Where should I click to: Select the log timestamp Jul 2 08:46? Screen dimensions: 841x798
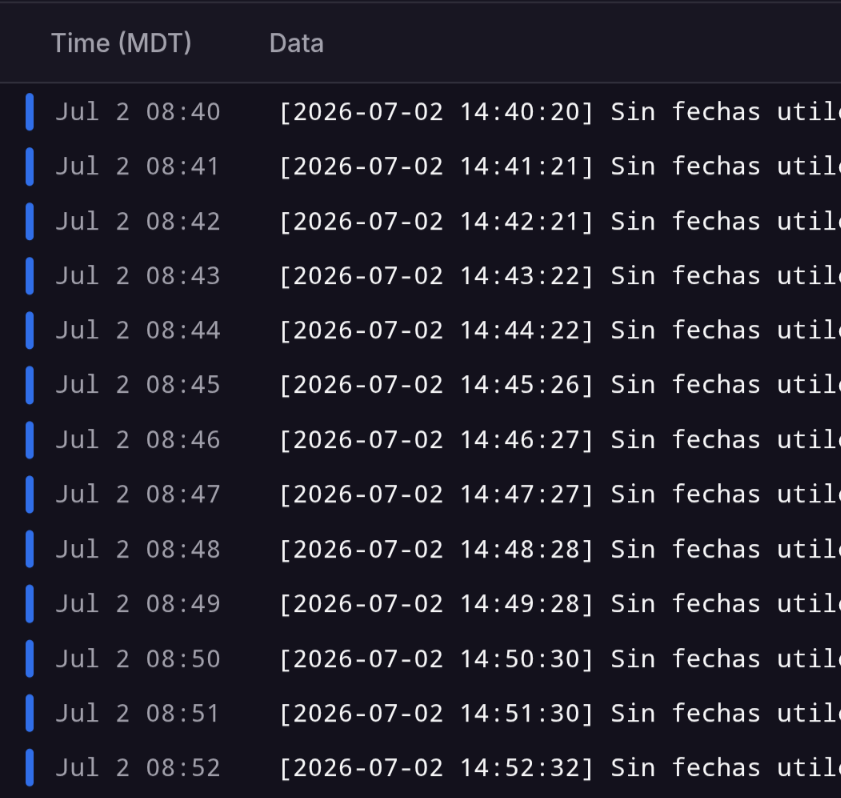click(x=138, y=440)
